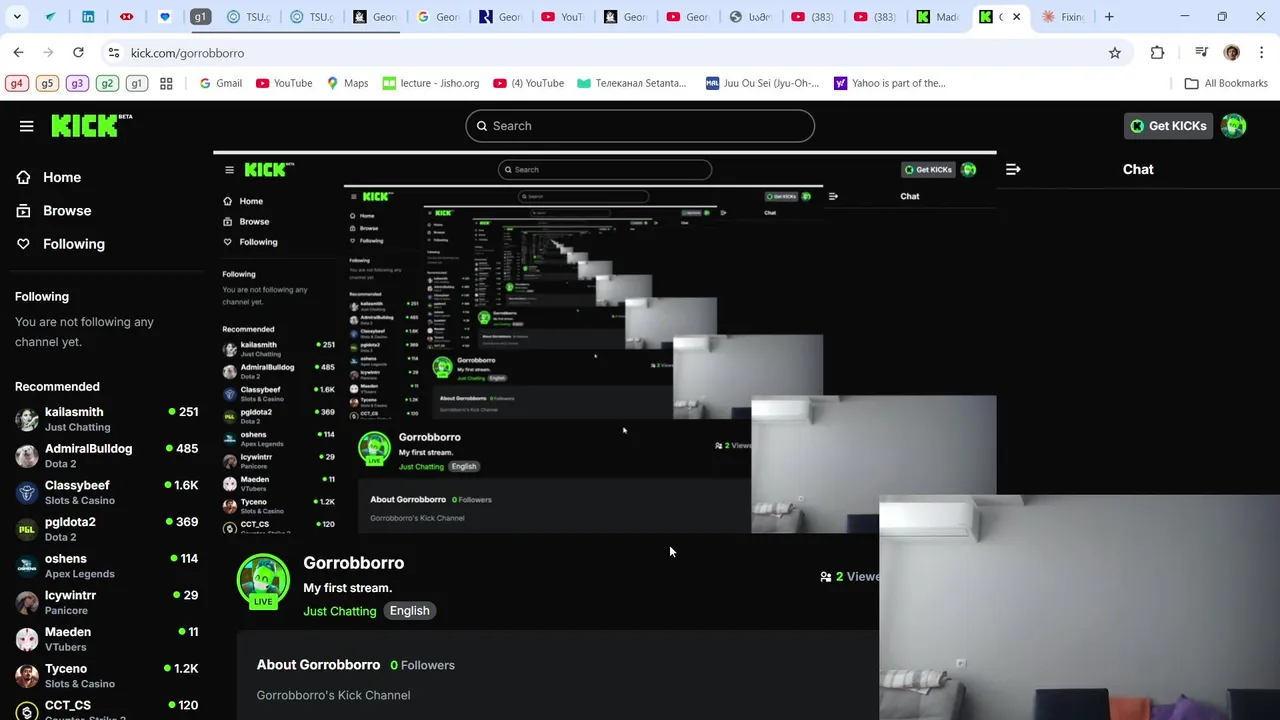Open the g4 bookmark group
Screen dimensions: 1280x720
(16, 83)
